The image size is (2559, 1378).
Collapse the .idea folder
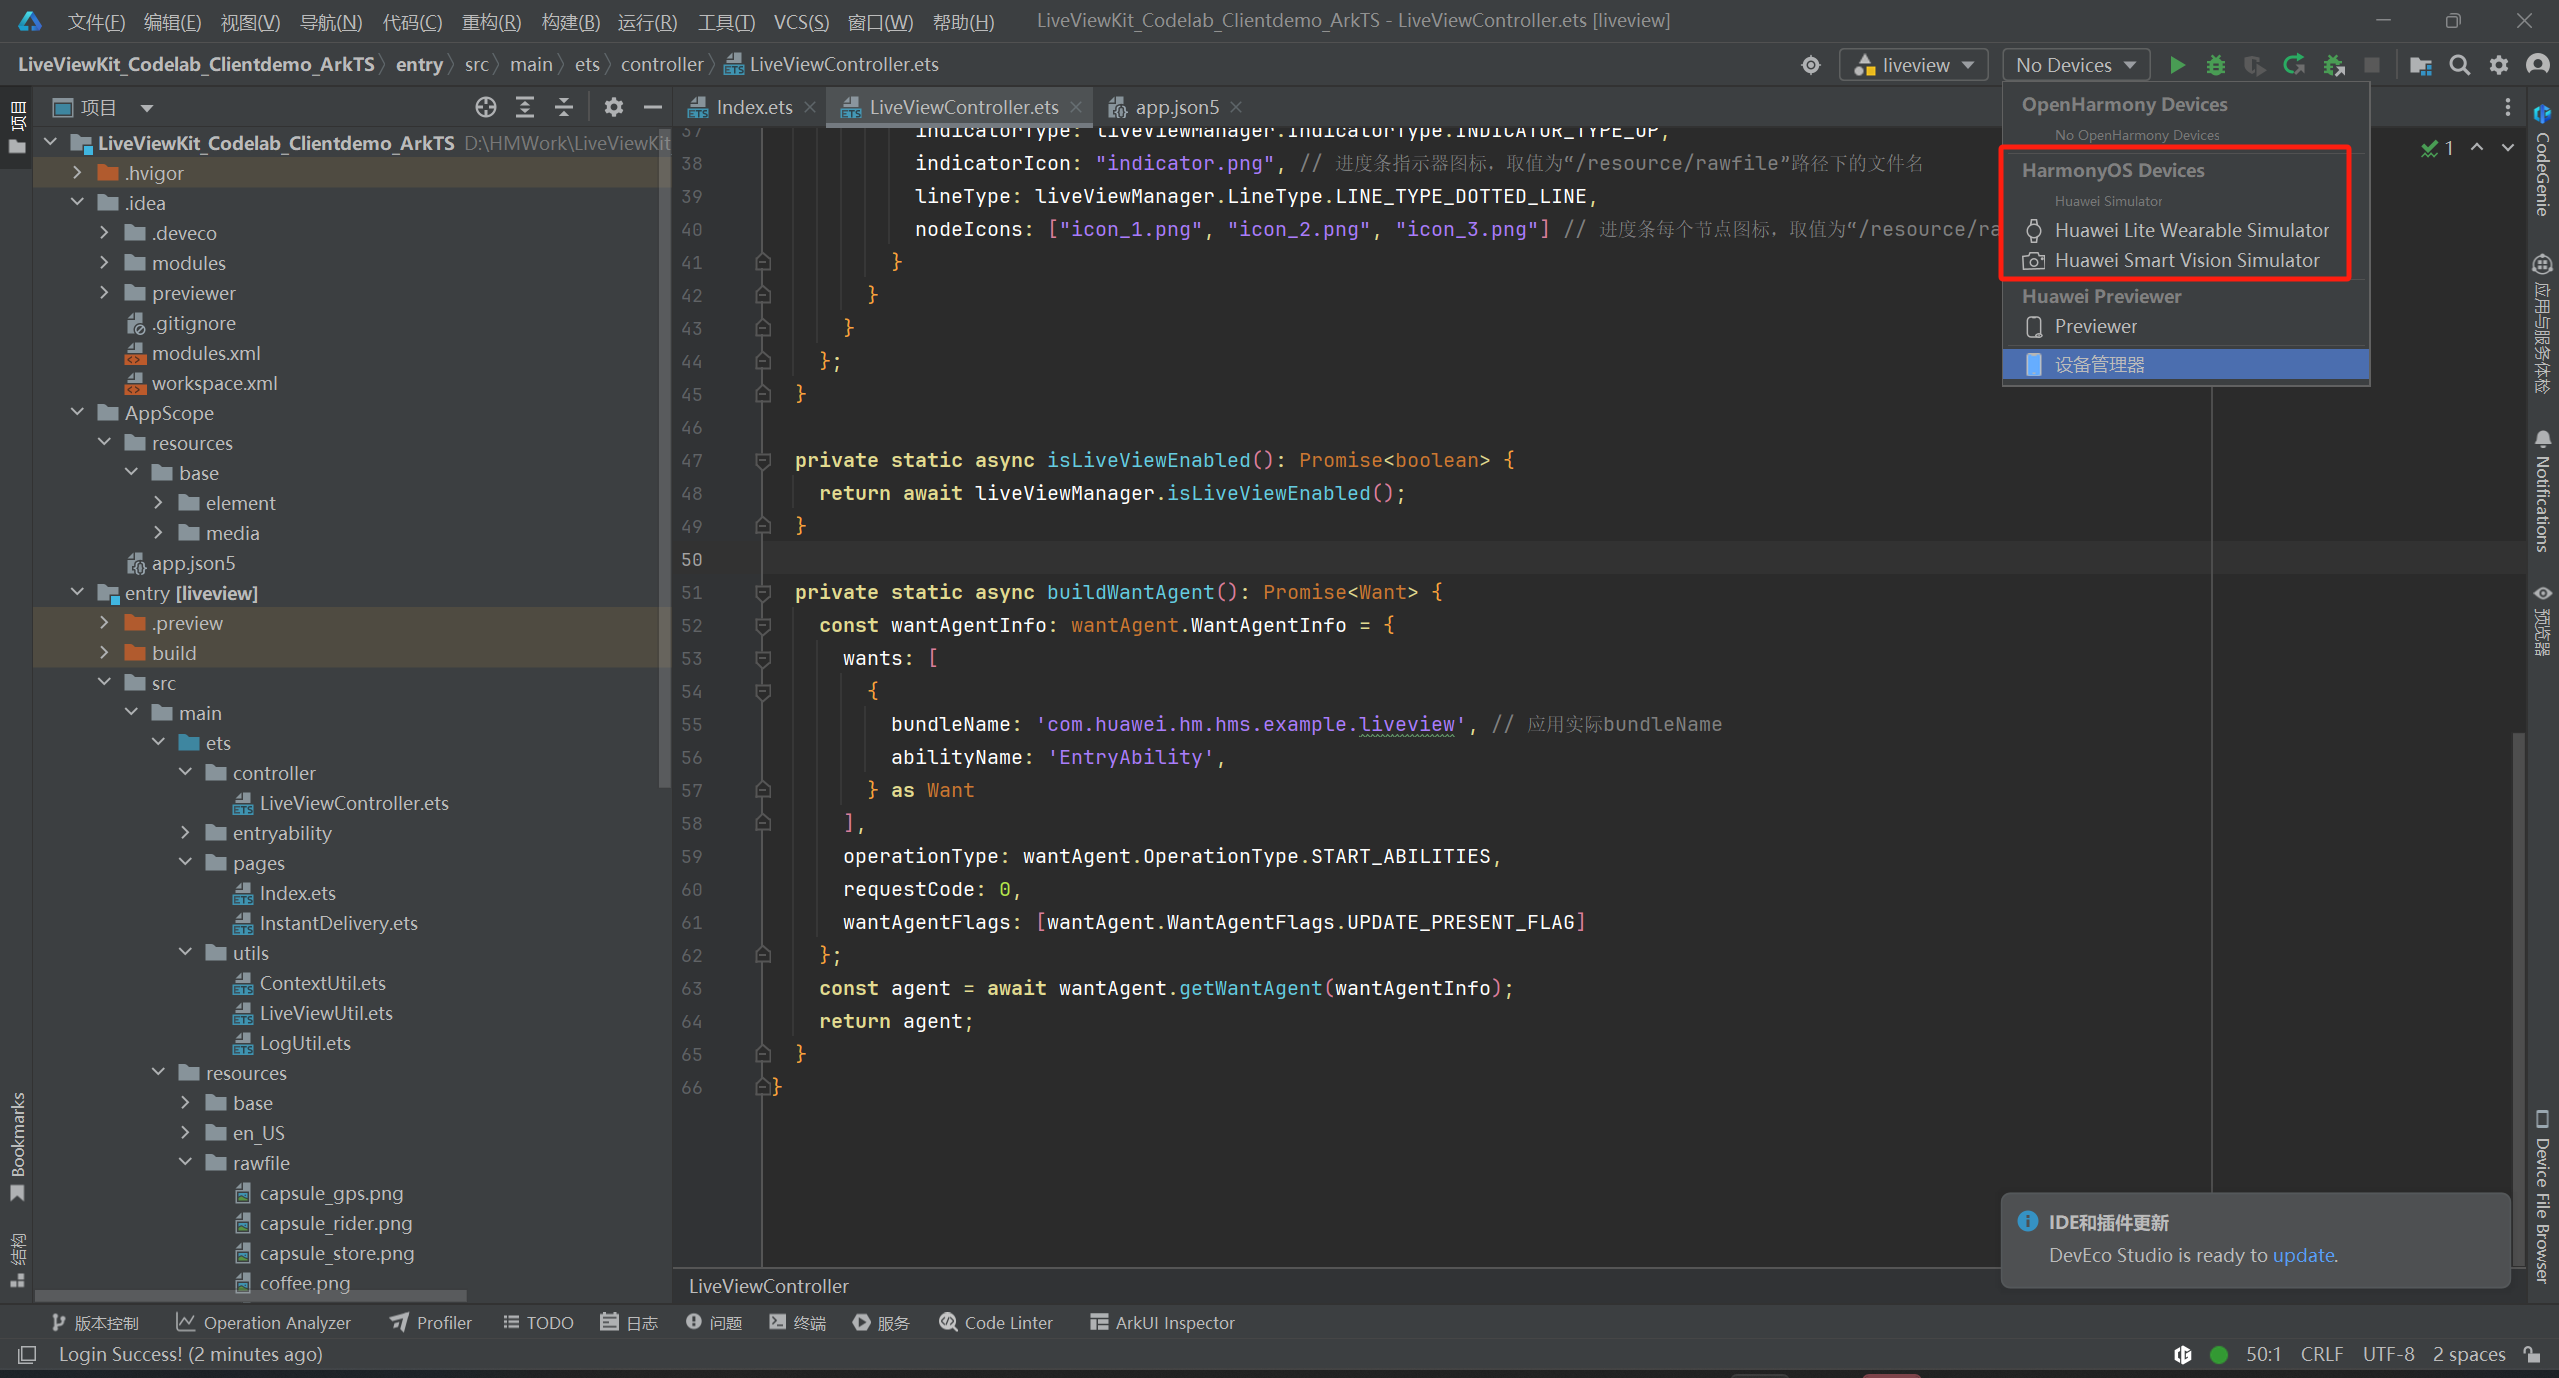coord(78,203)
